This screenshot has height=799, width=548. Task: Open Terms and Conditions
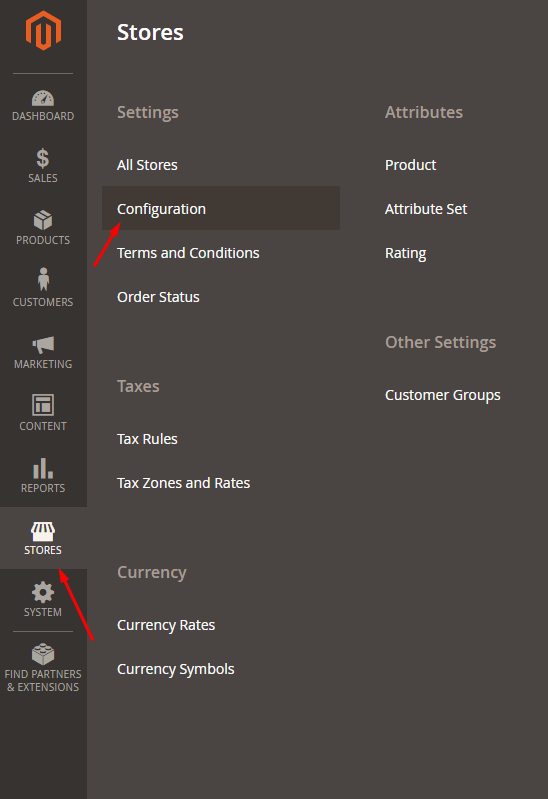tap(188, 253)
